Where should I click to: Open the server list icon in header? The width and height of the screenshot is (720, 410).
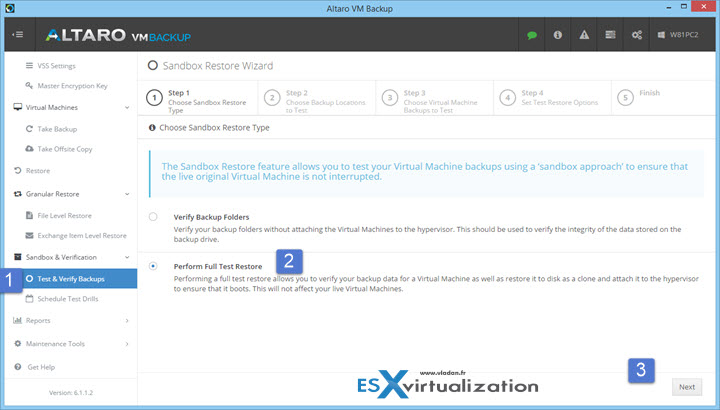tap(610, 35)
